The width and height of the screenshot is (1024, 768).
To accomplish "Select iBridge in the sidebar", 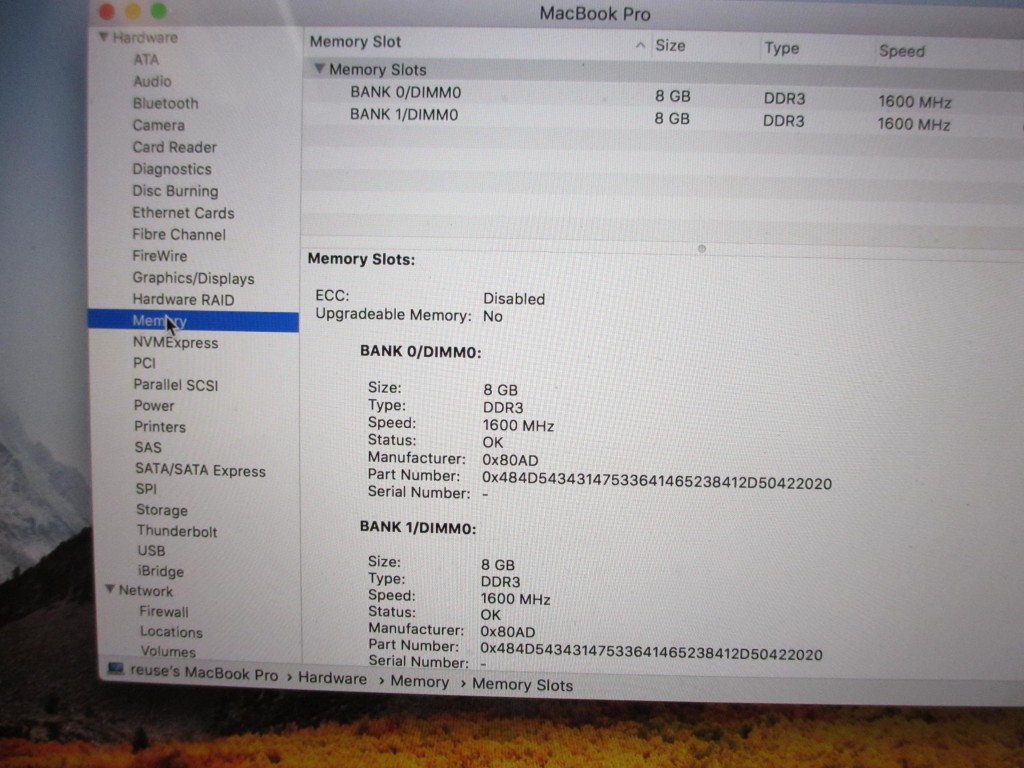I will [161, 571].
